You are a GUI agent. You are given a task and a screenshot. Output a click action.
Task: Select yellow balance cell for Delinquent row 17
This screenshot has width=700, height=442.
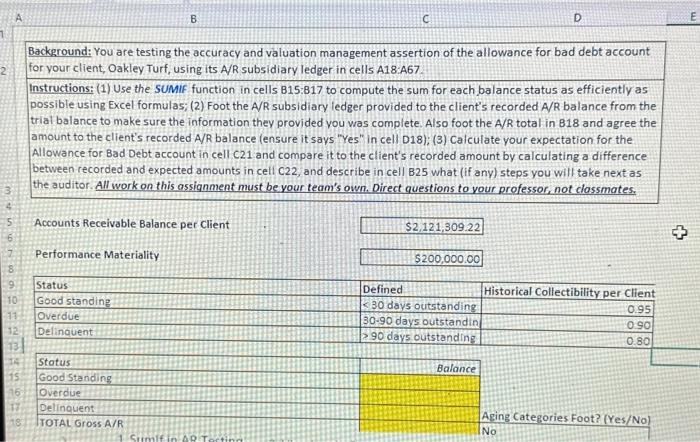[420, 414]
